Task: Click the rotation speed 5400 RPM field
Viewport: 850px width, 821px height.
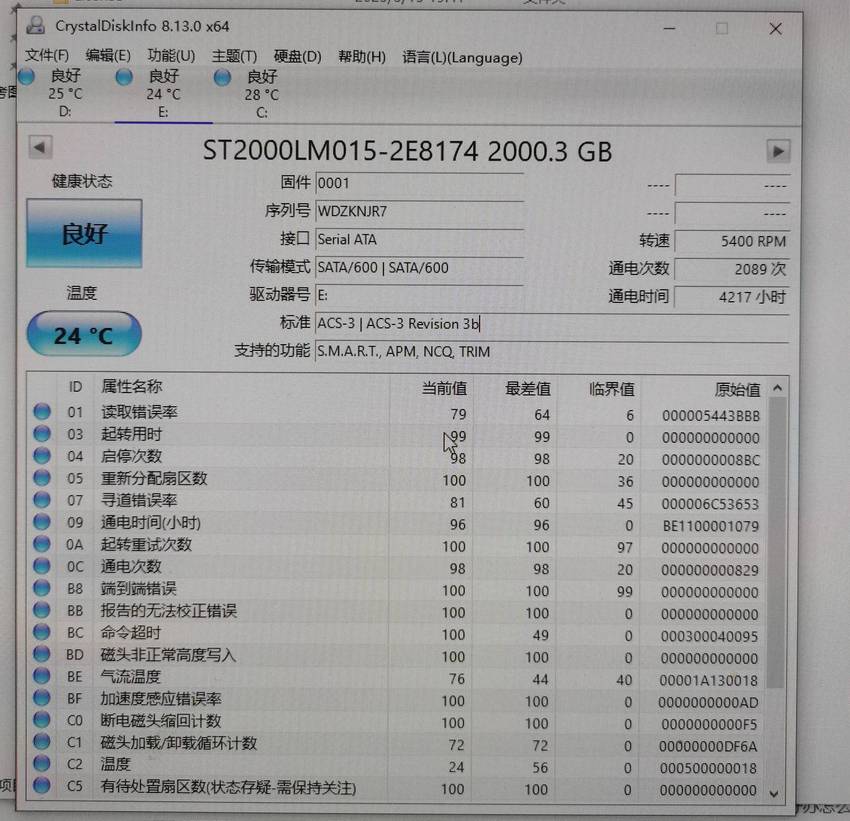Action: pyautogui.click(x=732, y=241)
